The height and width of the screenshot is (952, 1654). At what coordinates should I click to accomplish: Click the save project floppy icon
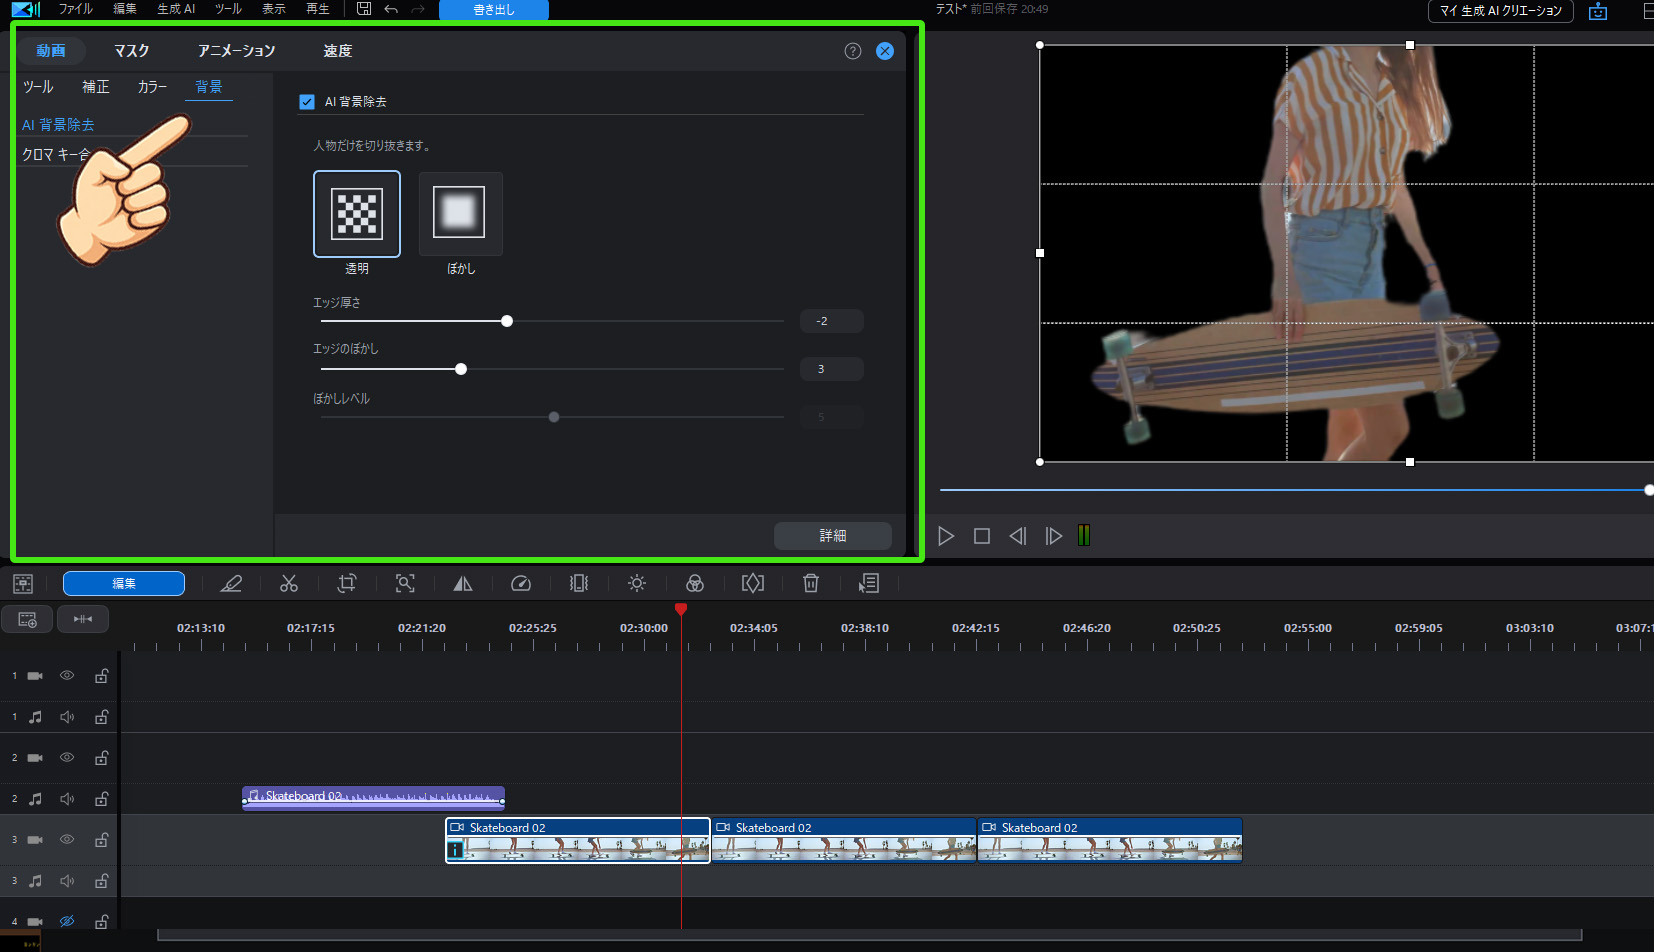364,9
